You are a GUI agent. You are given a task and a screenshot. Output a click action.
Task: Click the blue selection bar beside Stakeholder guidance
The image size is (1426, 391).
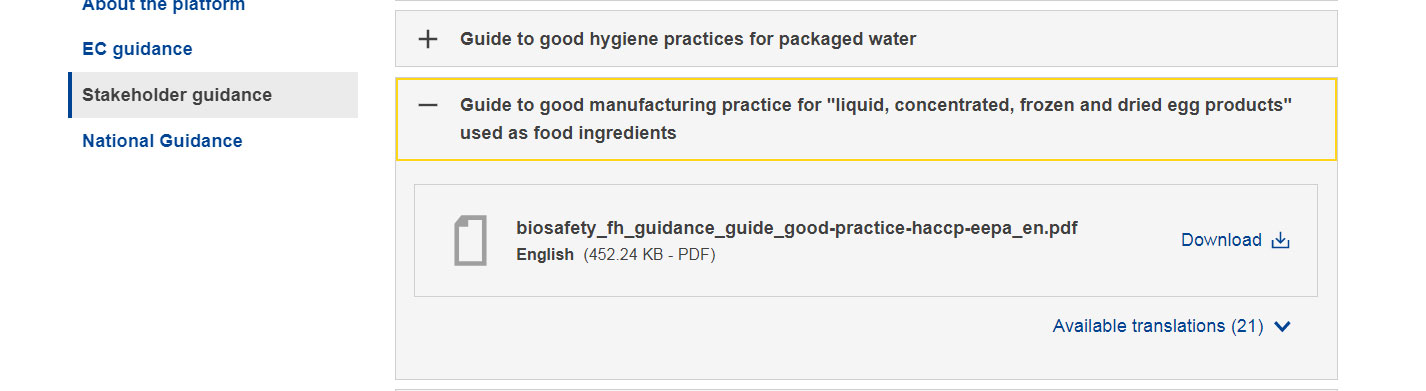[x=70, y=95]
